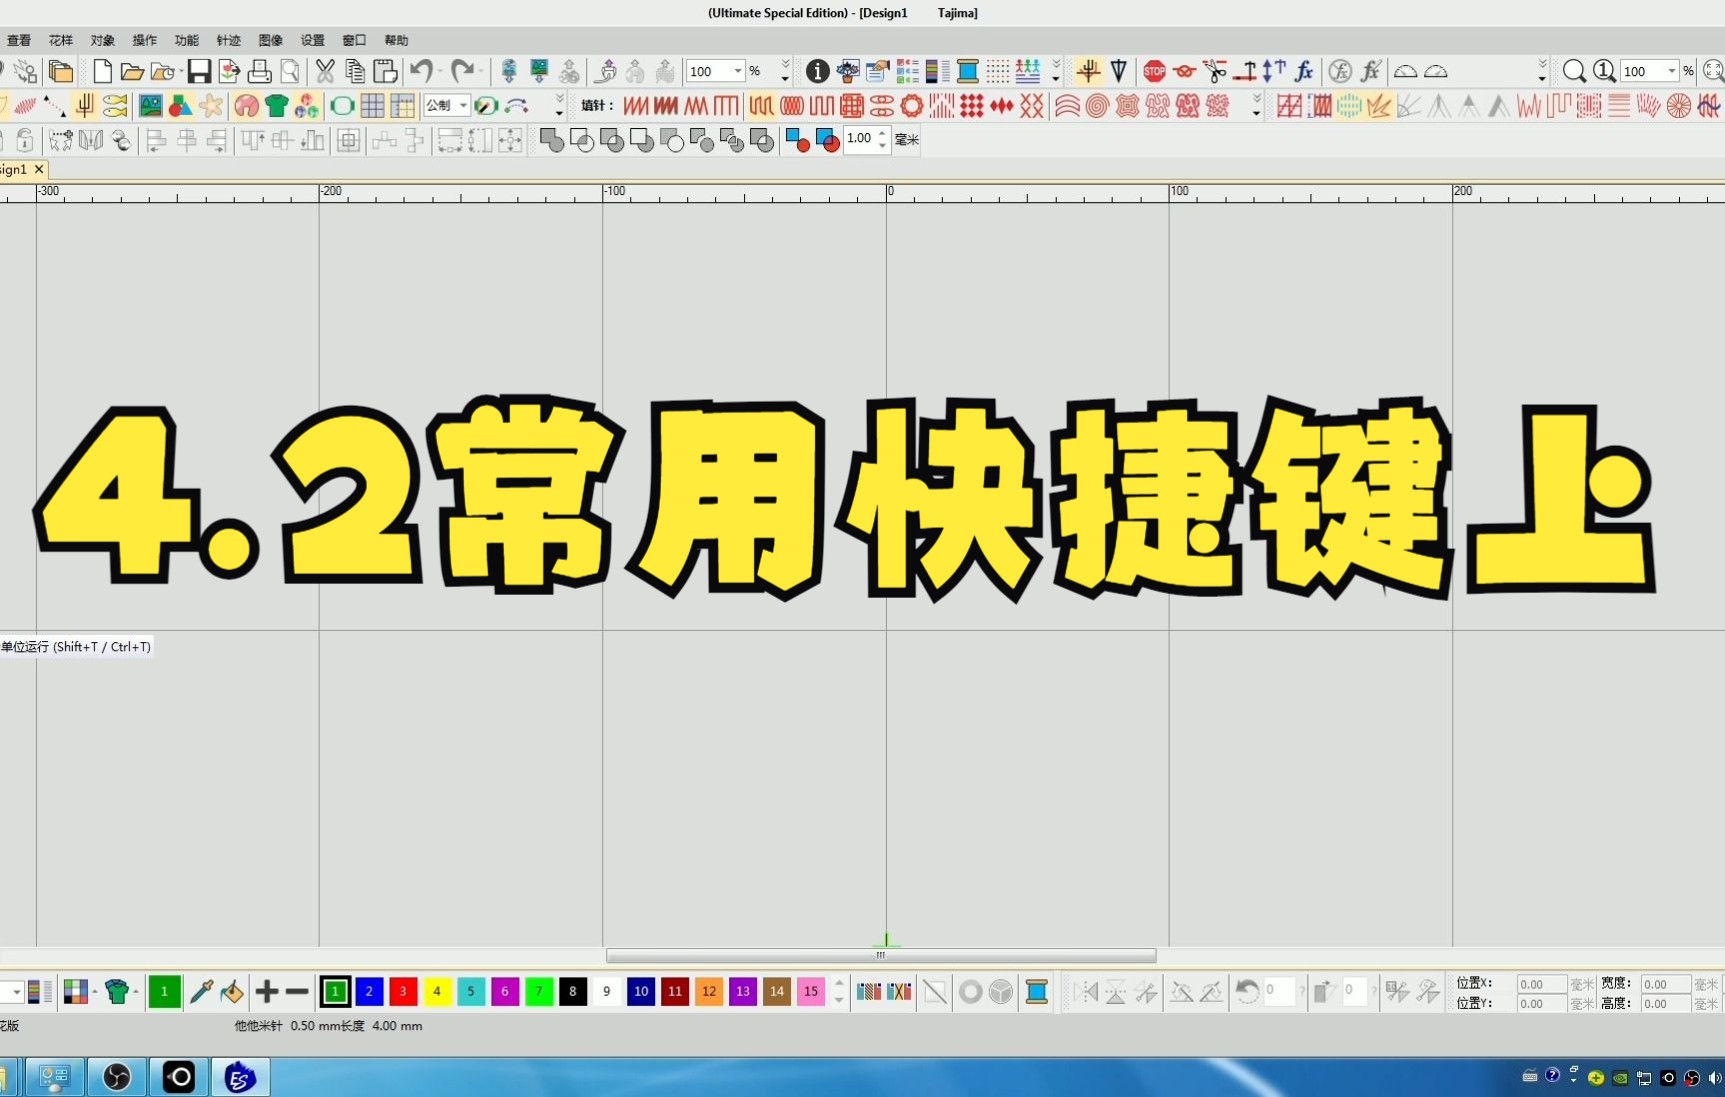Open the right zoom 100 dropdown
The height and width of the screenshot is (1097, 1725).
point(1672,71)
